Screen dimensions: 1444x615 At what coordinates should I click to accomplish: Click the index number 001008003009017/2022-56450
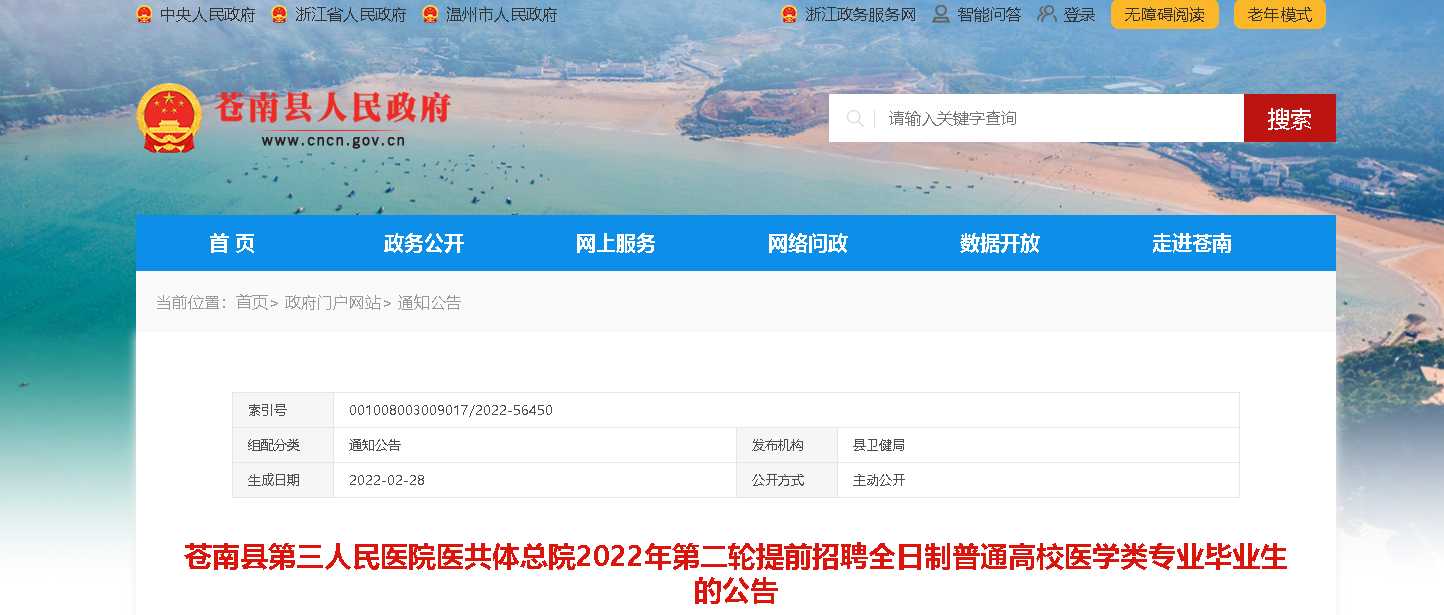451,410
